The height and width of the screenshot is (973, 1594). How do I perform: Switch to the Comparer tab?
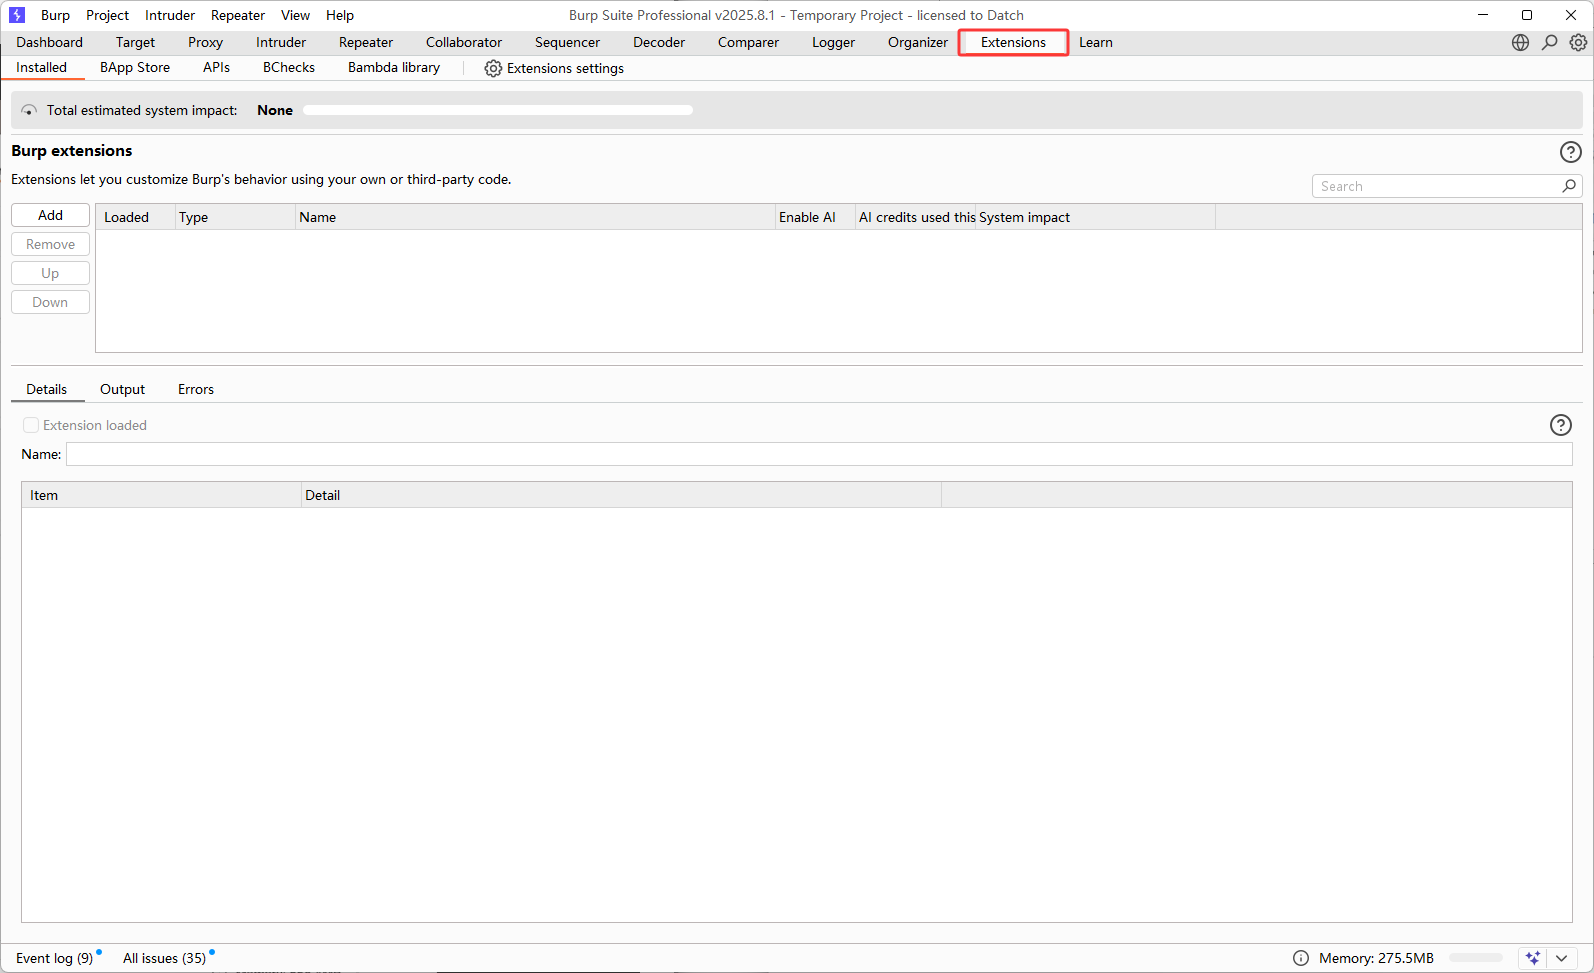(748, 42)
